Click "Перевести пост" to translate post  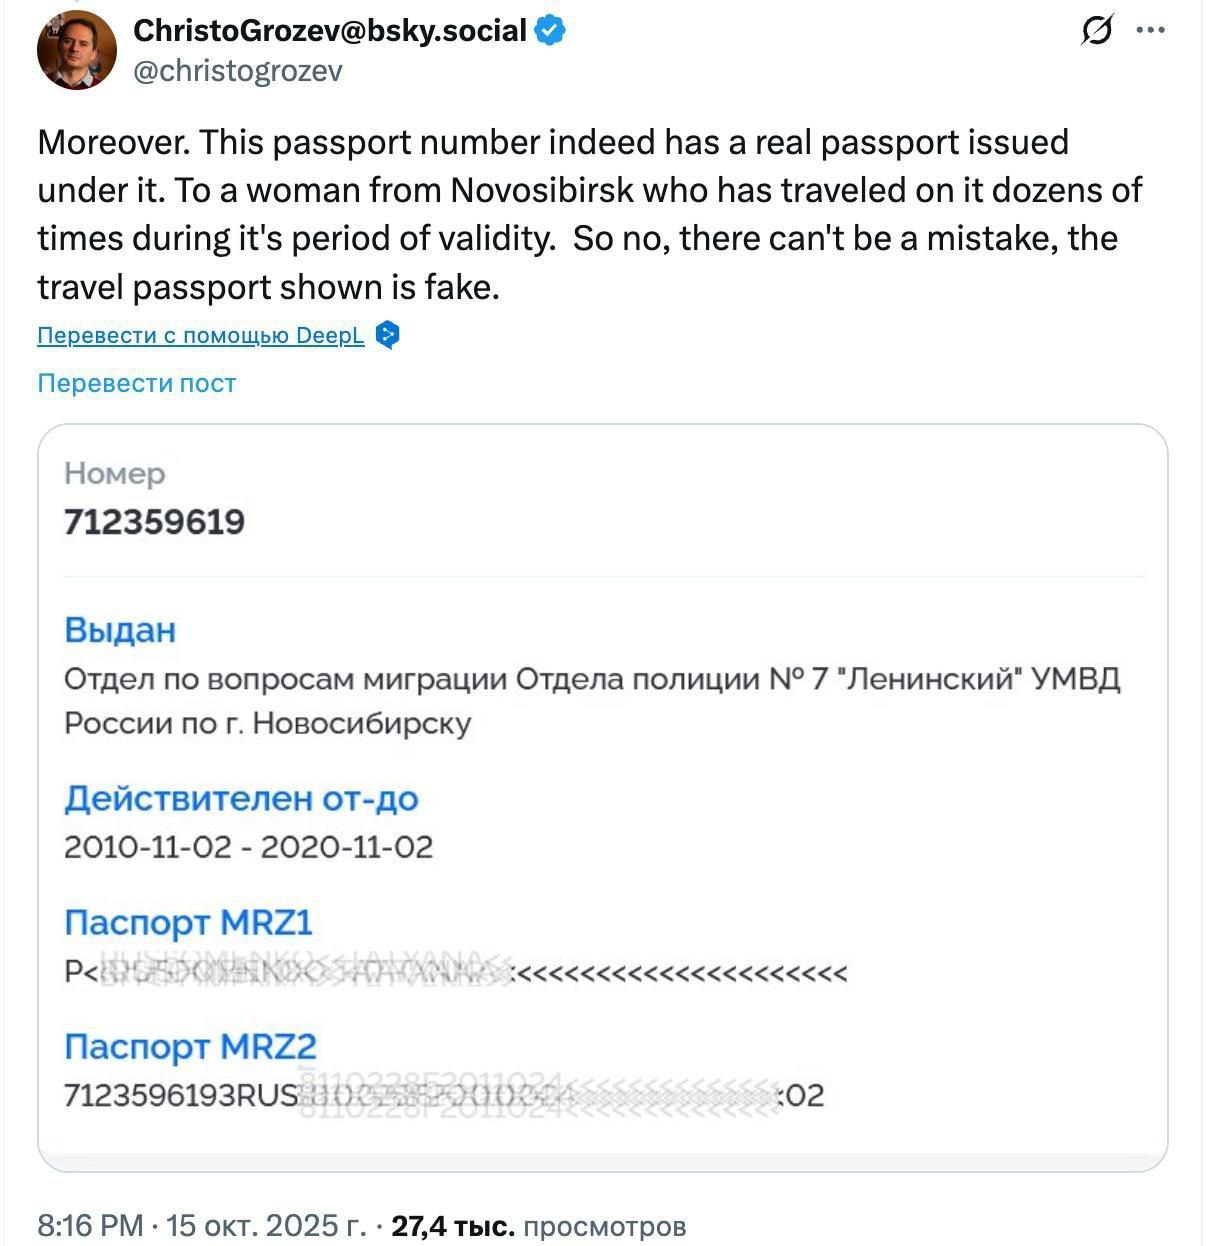[x=136, y=383]
